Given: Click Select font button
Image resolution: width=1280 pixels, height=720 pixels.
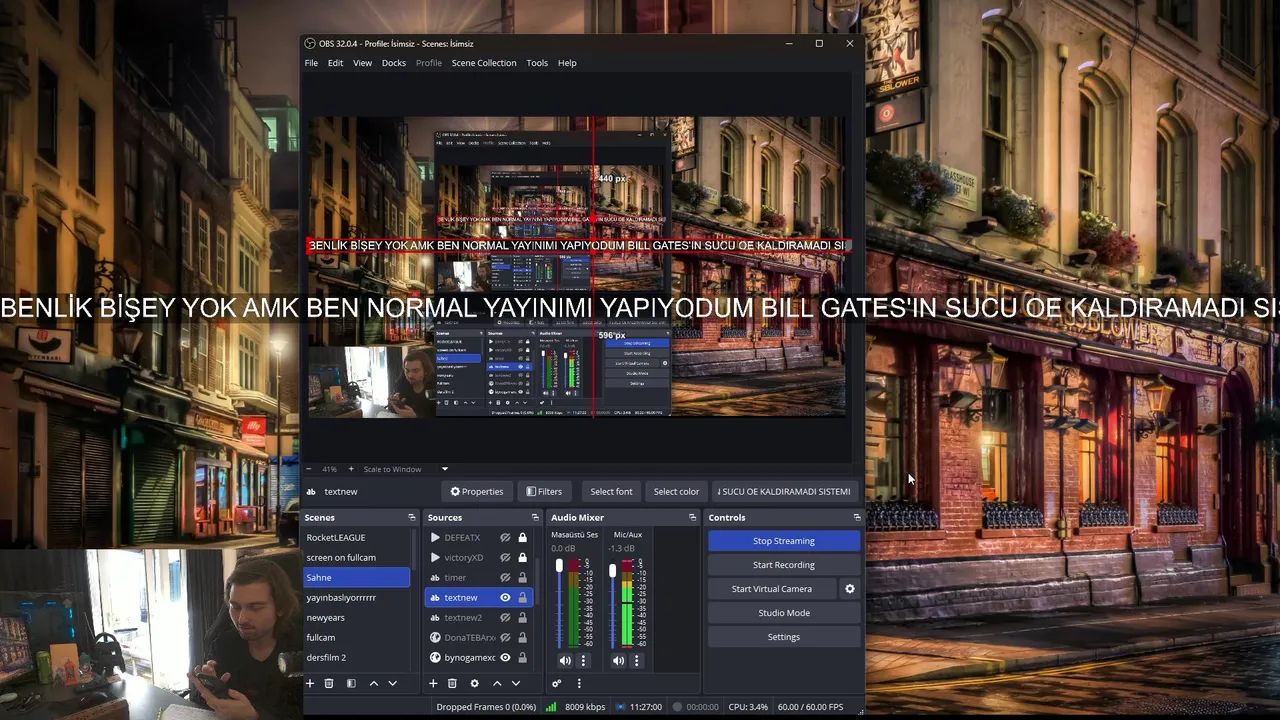Looking at the screenshot, I should coord(611,491).
